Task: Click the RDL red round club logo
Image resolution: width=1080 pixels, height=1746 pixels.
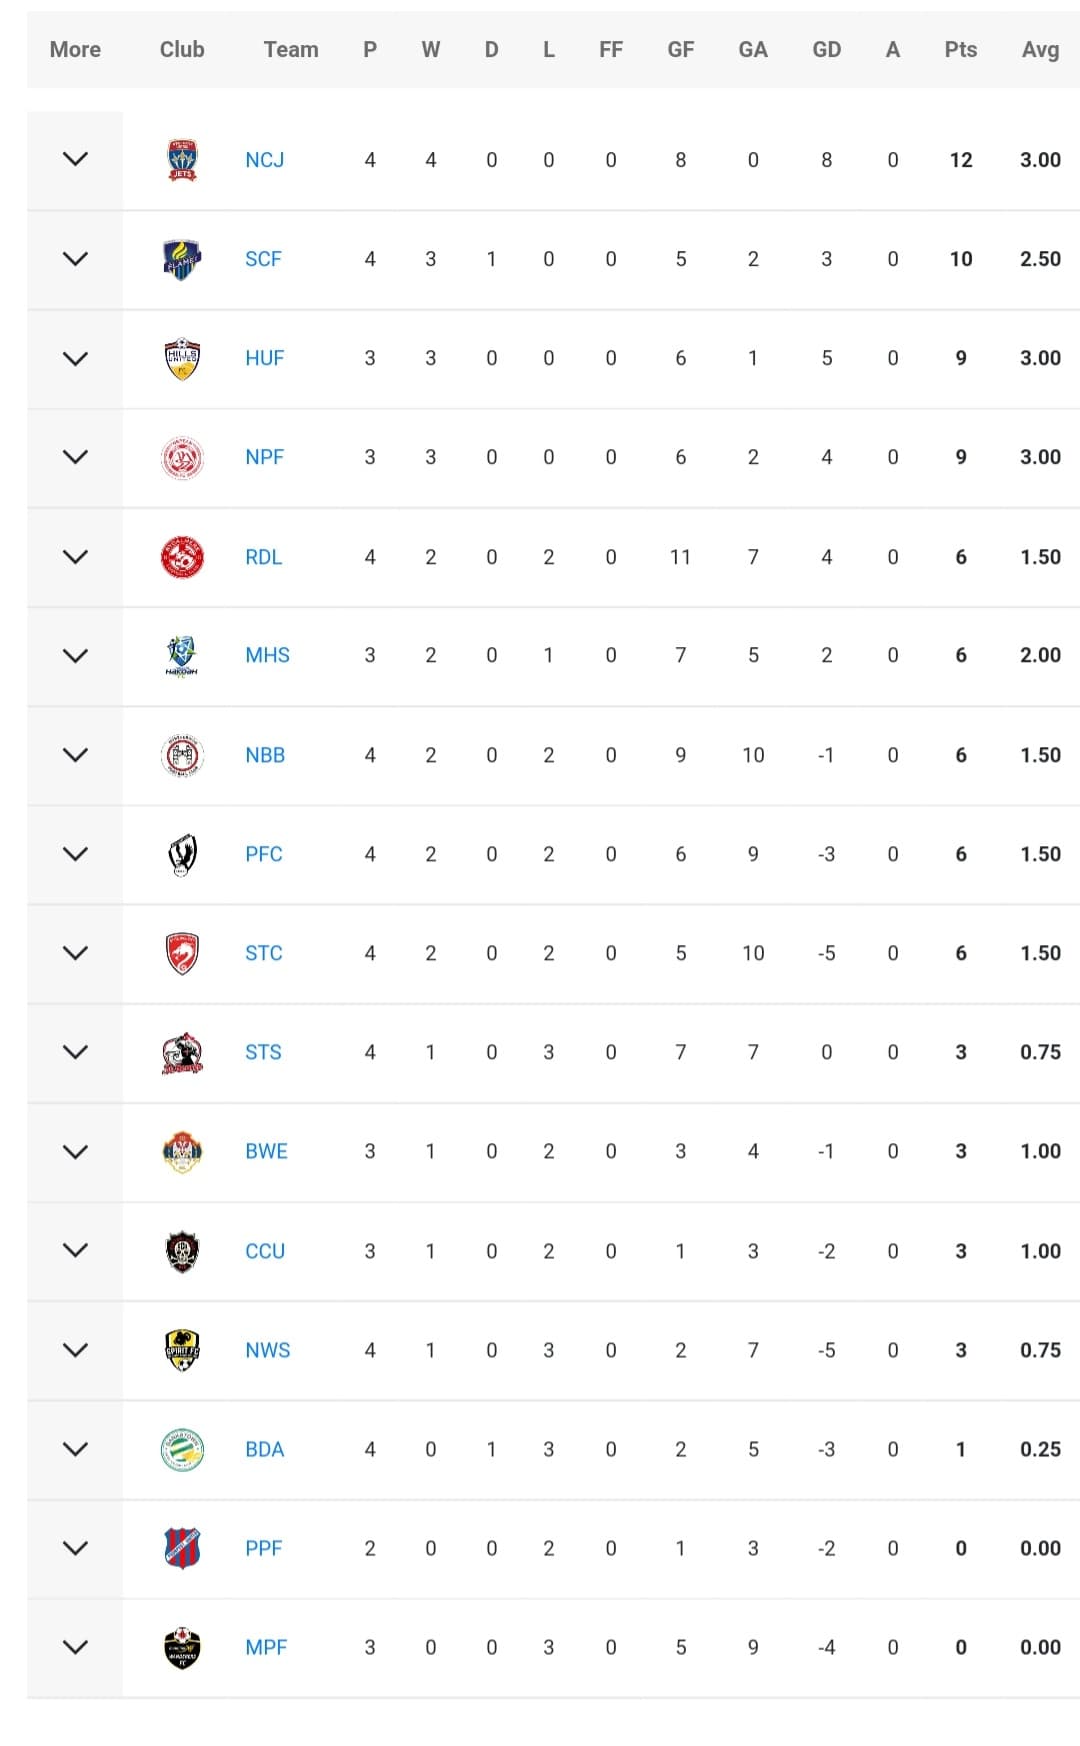Action: point(182,557)
